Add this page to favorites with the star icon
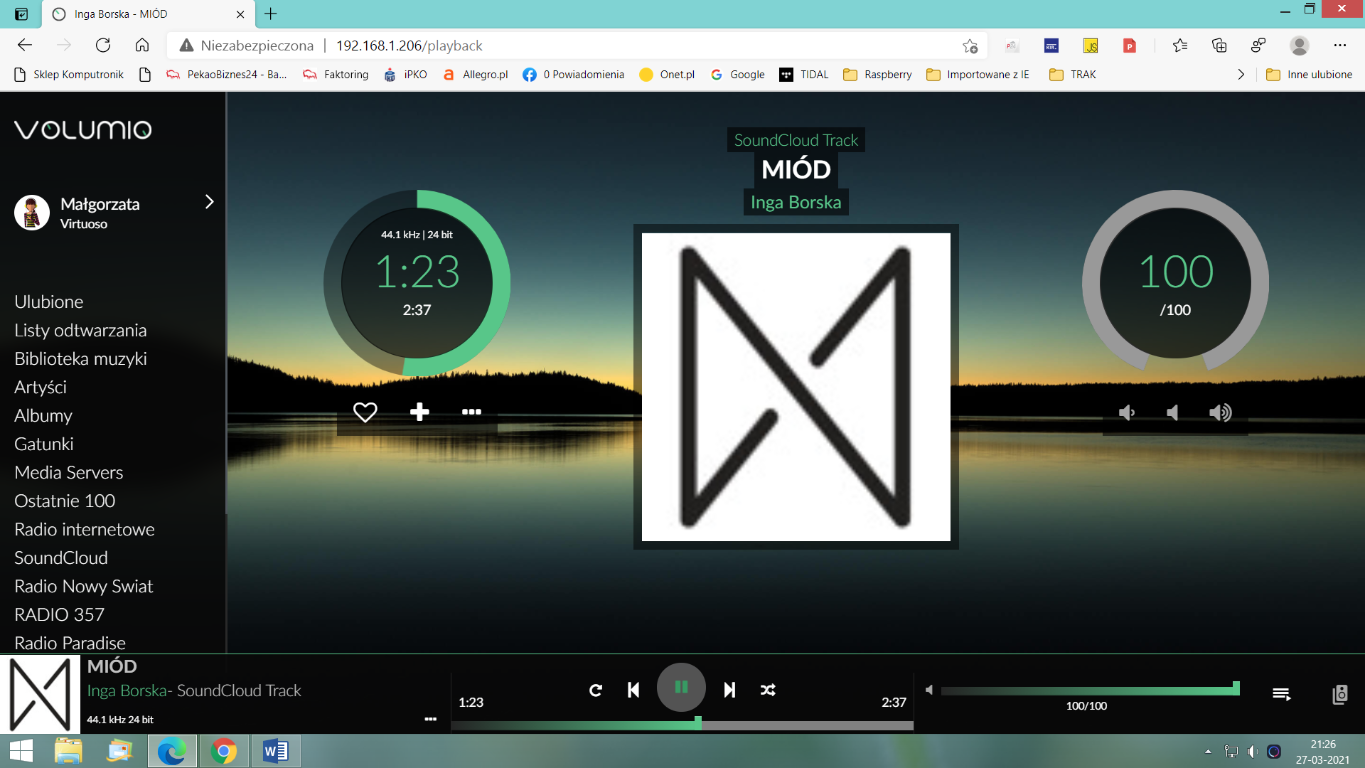 click(x=969, y=45)
